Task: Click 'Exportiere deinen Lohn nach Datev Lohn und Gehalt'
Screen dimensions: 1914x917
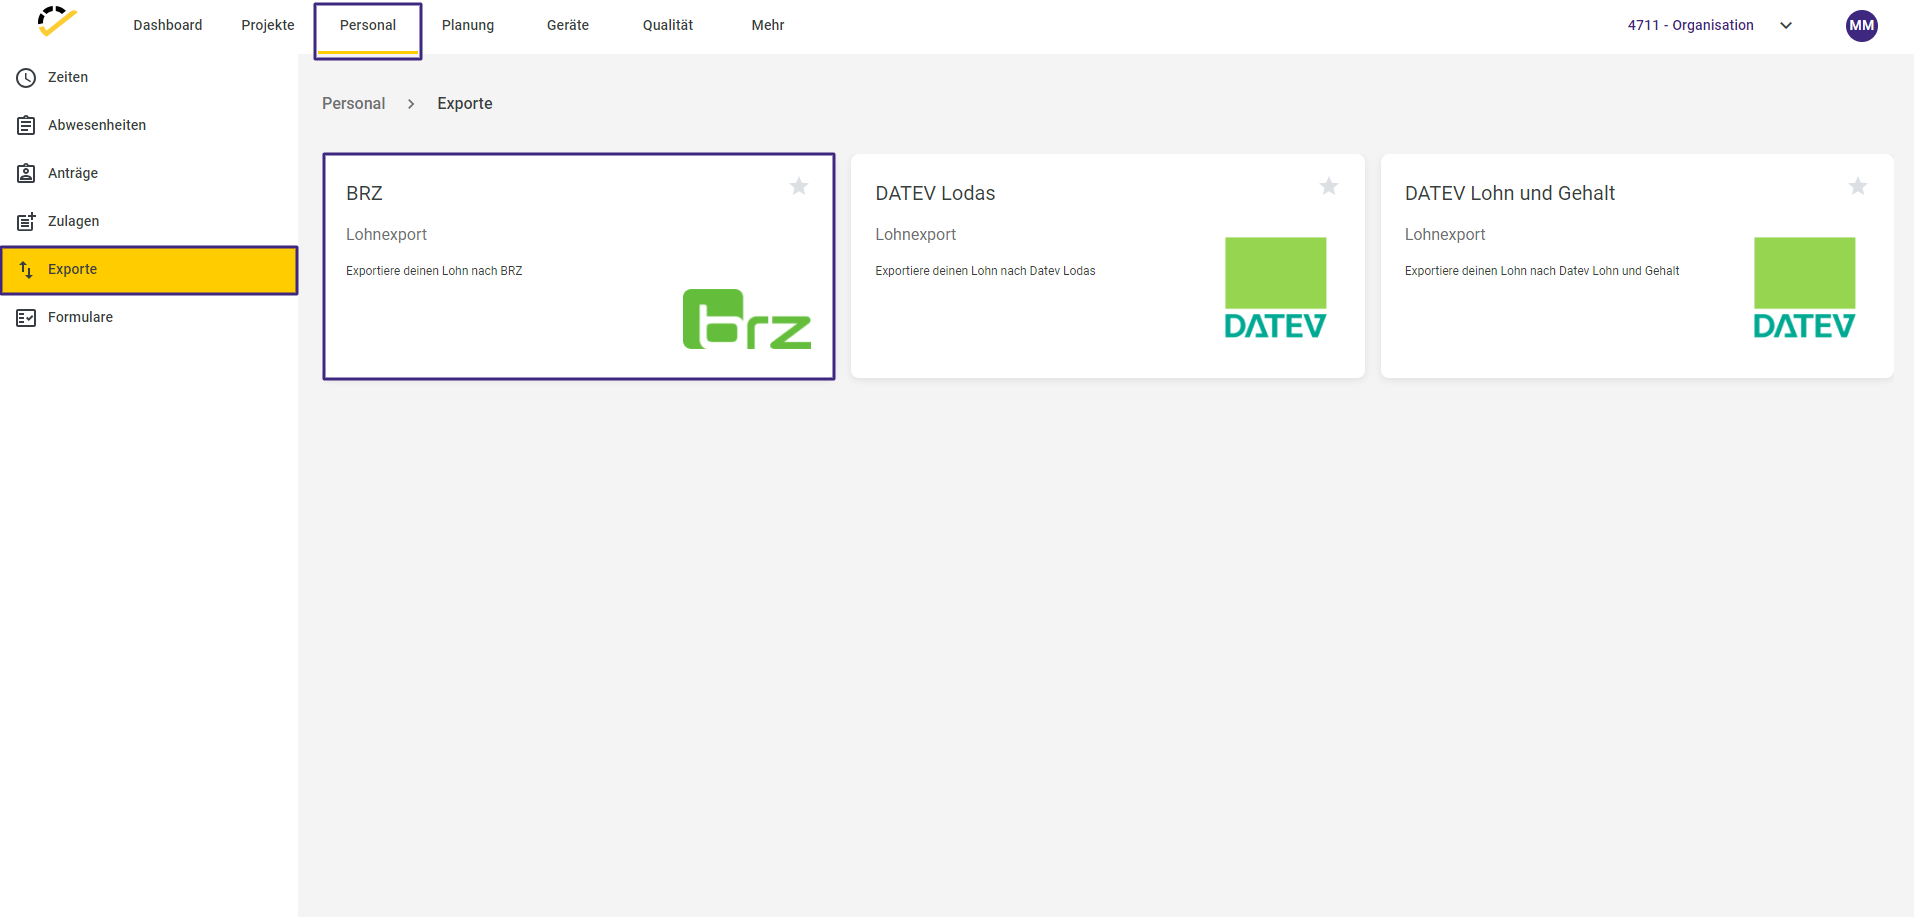Action: (1542, 271)
